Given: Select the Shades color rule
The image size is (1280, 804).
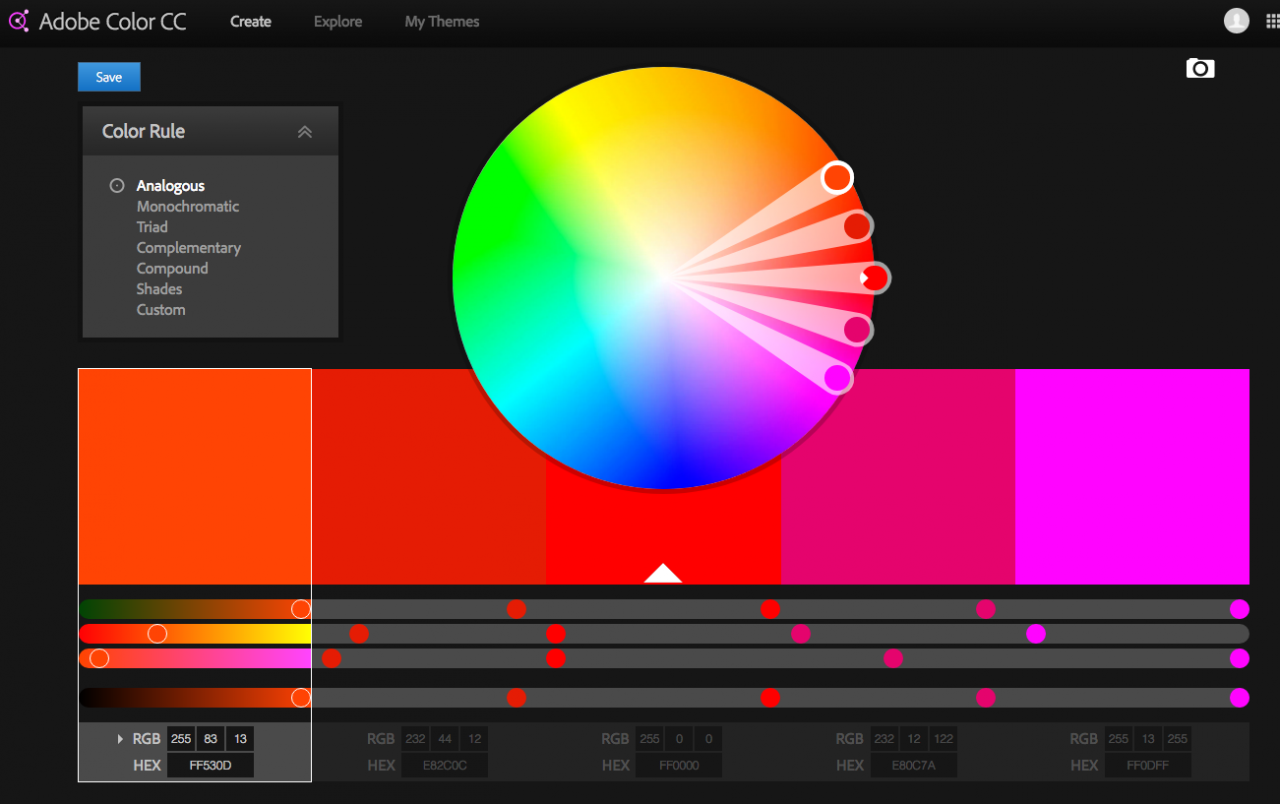Looking at the screenshot, I should click(158, 289).
